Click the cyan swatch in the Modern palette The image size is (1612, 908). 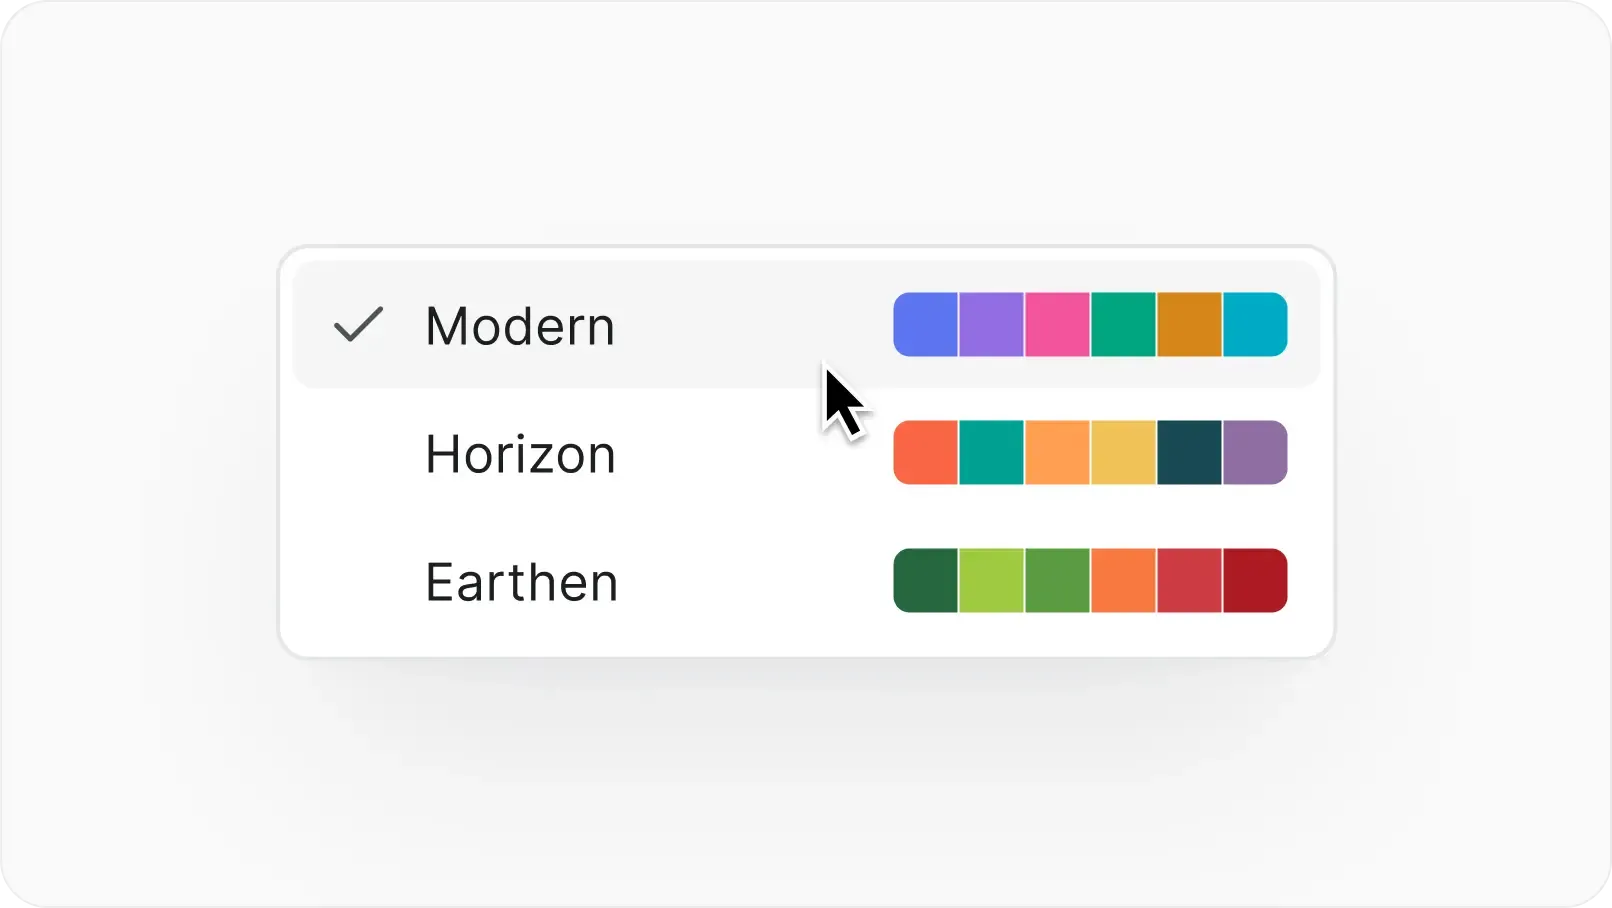coord(1255,324)
